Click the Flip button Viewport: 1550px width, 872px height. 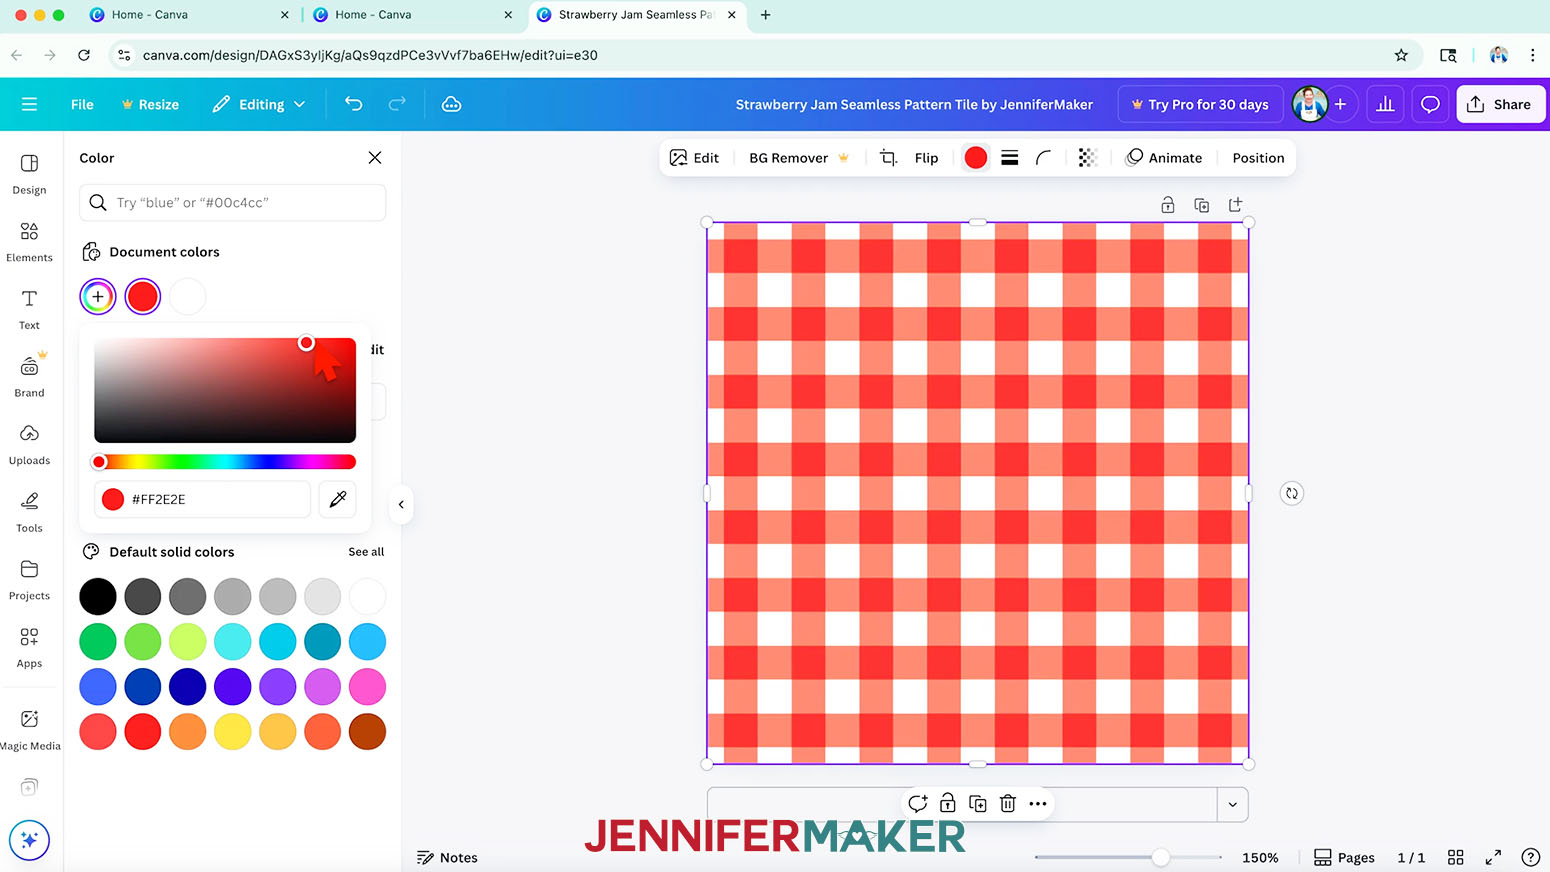point(926,158)
